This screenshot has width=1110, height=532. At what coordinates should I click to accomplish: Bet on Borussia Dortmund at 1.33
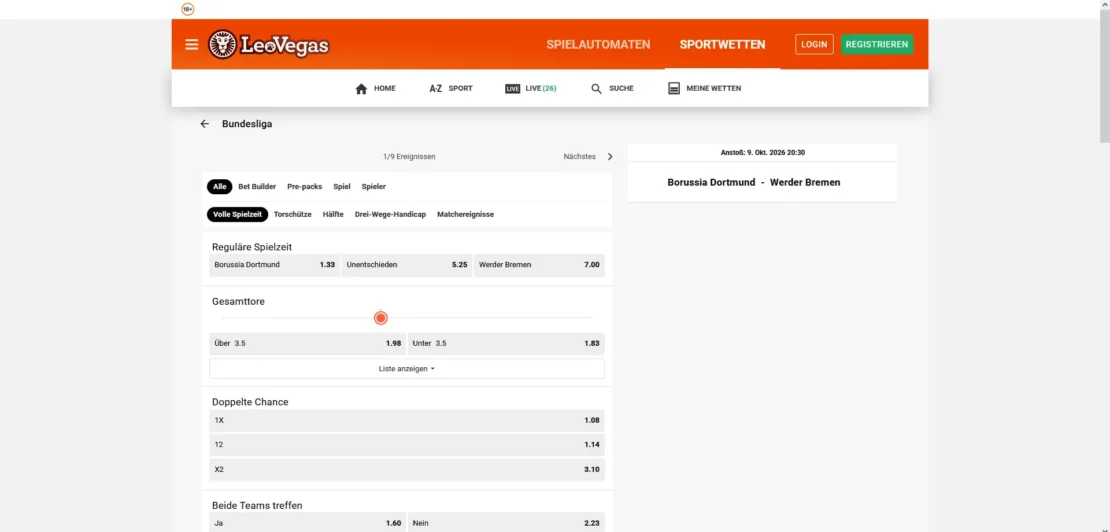coord(275,265)
